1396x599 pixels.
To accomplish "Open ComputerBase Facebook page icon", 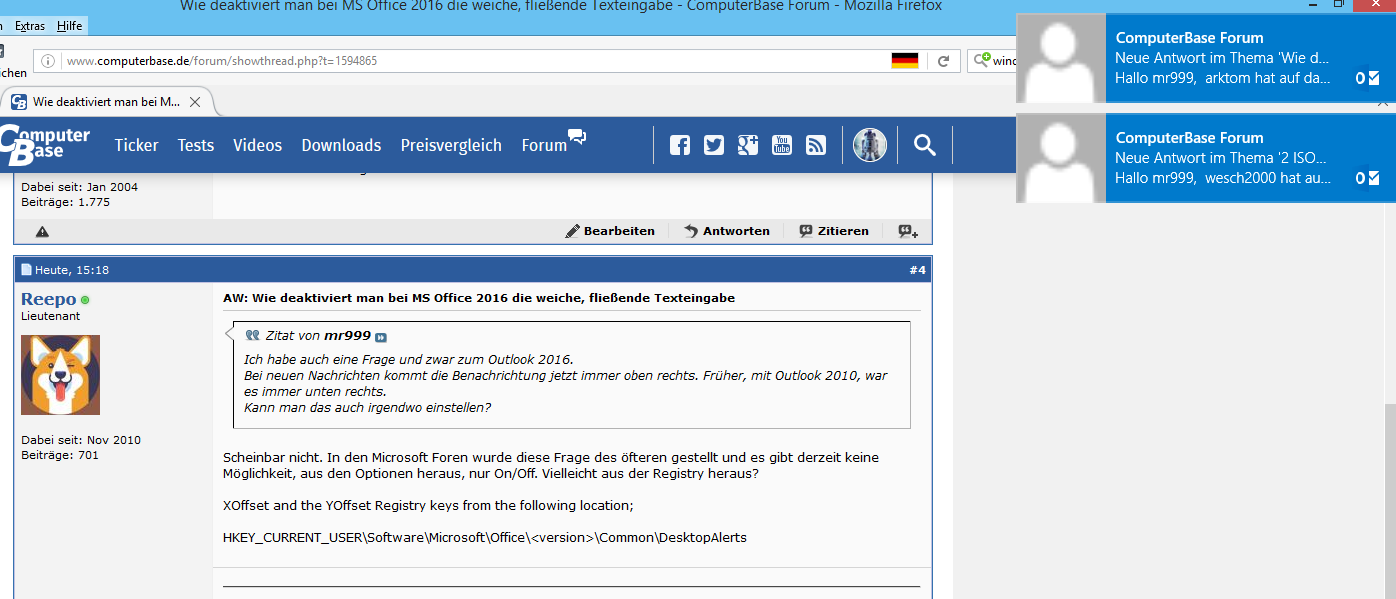I will (680, 145).
